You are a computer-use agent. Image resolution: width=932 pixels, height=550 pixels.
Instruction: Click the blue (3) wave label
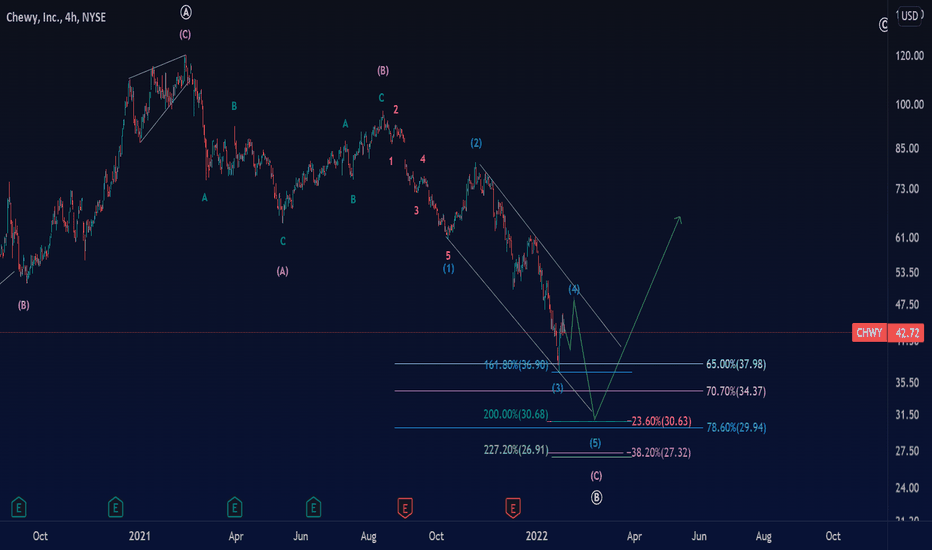[558, 388]
